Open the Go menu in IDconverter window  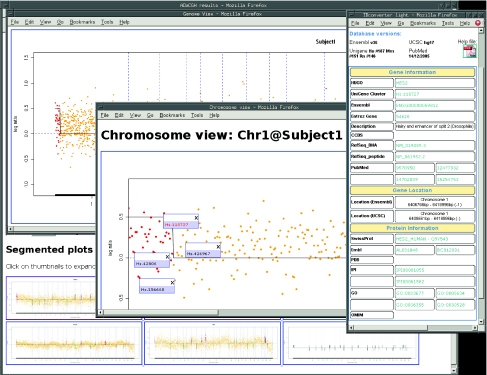401,23
